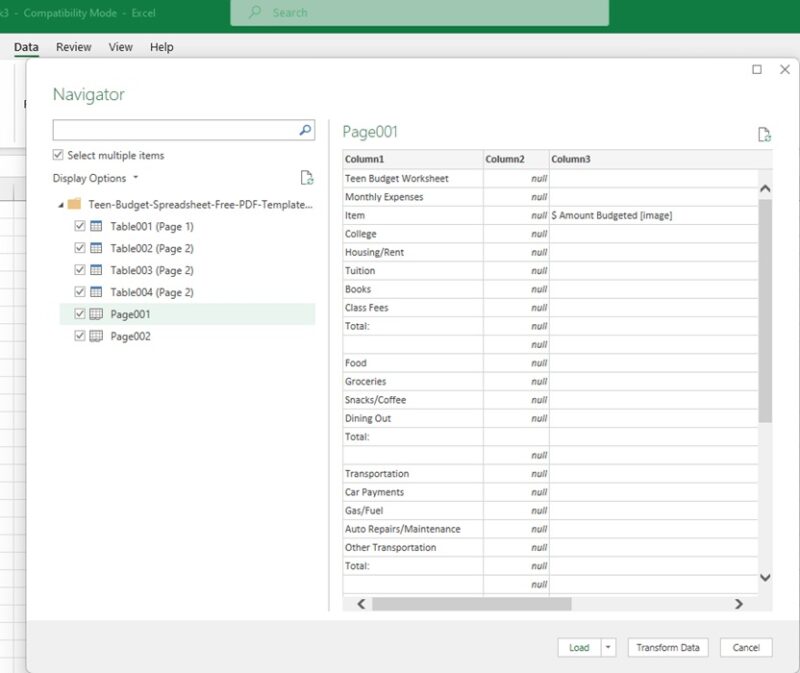This screenshot has width=800, height=673.
Task: Open the Load button dropdown arrow
Action: click(608, 647)
